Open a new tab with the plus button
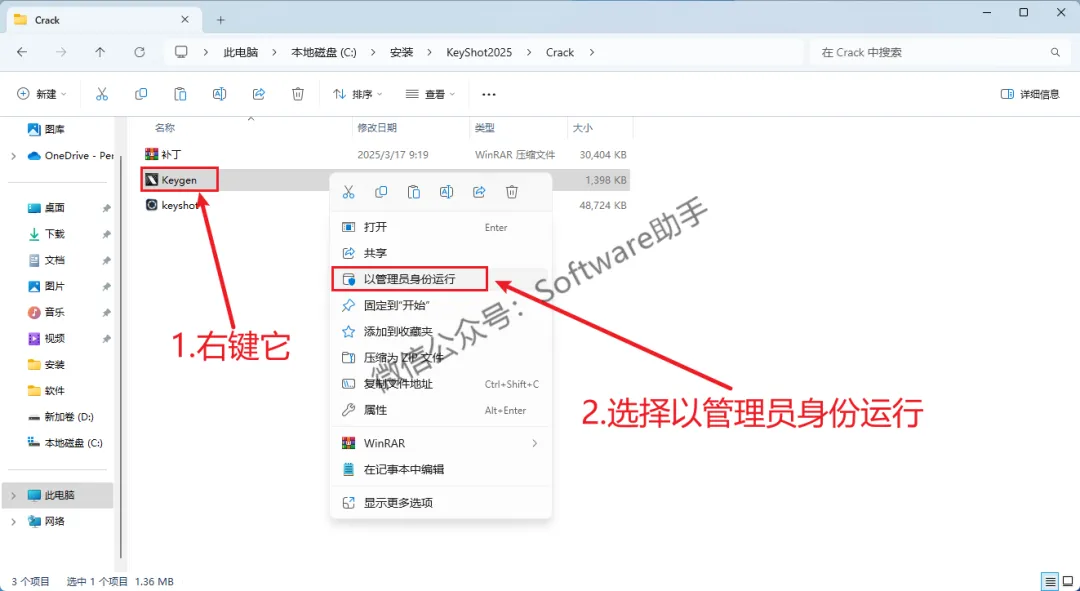 220,20
